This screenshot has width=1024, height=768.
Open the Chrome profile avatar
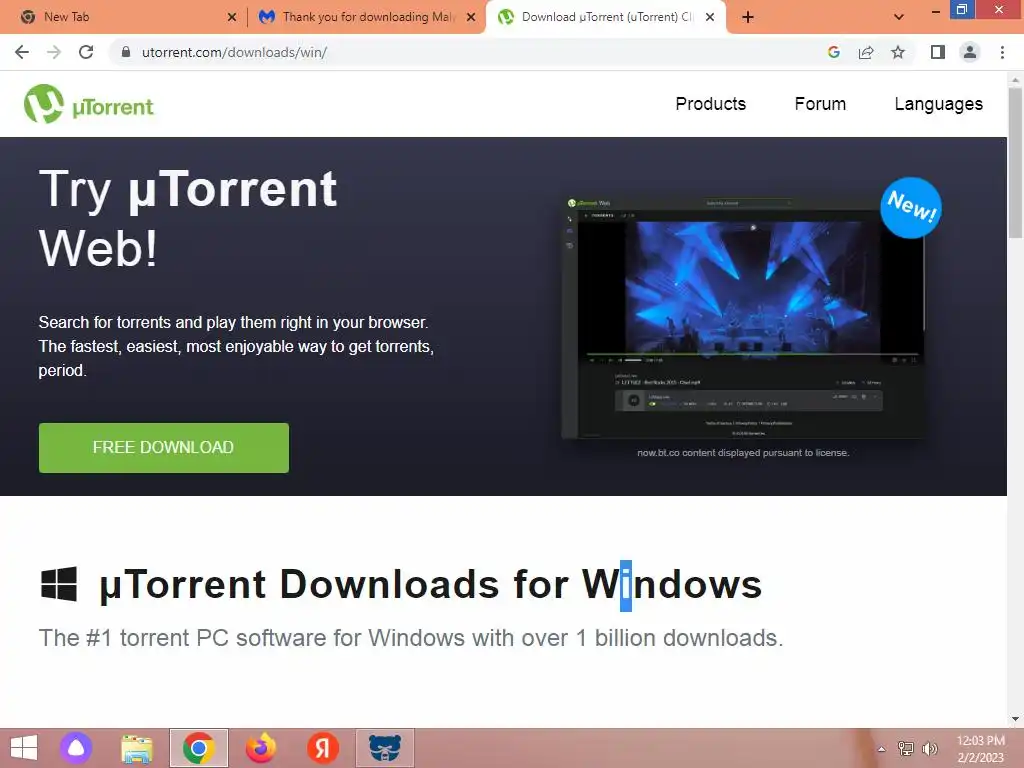pyautogui.click(x=970, y=52)
